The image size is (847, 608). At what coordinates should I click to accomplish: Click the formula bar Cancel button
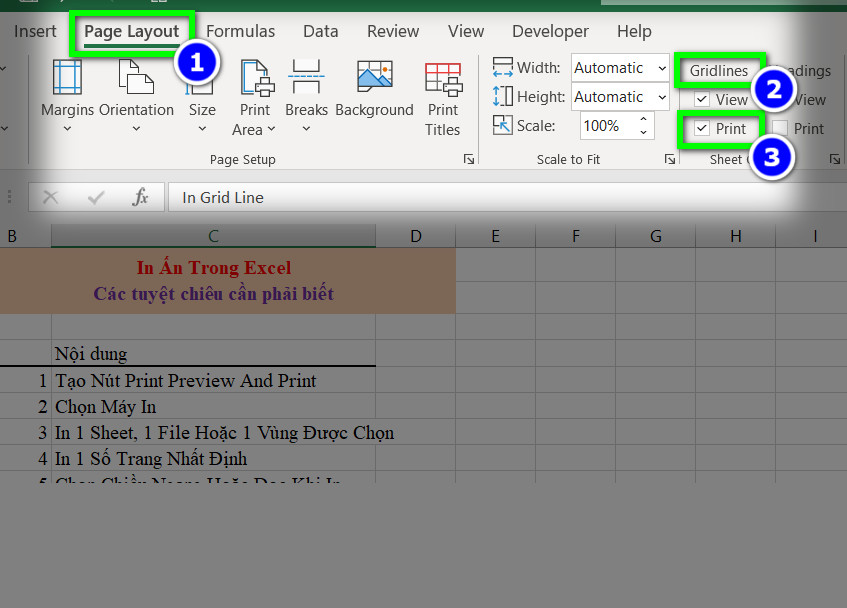coord(50,198)
